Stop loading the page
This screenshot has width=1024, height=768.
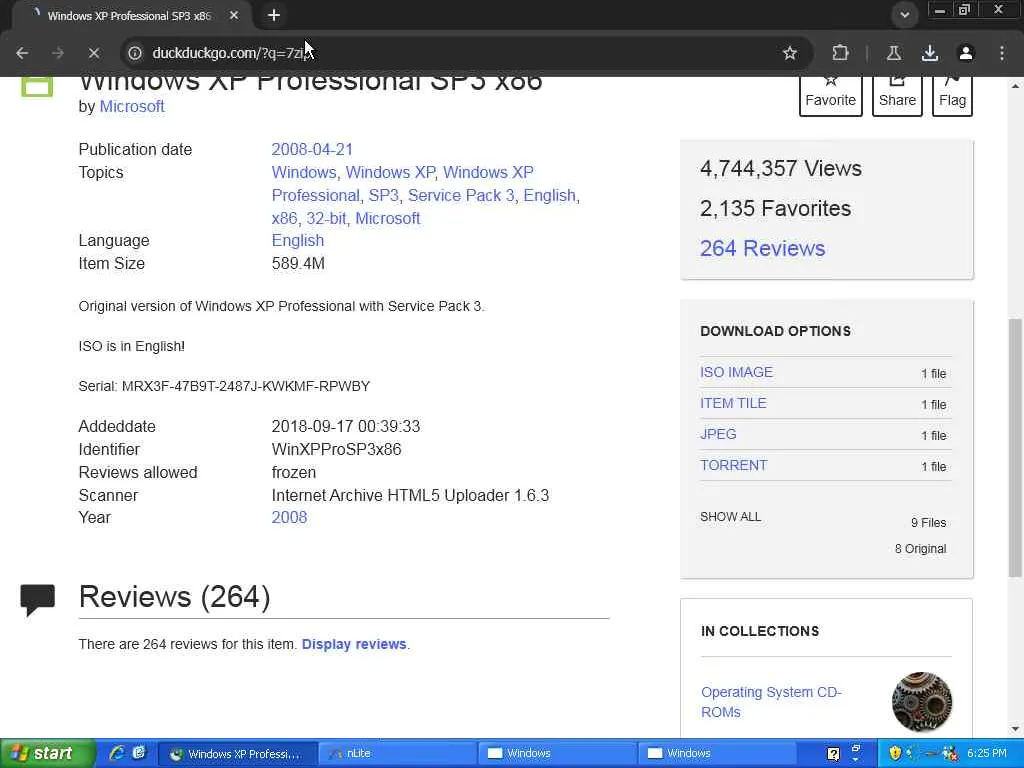[94, 53]
